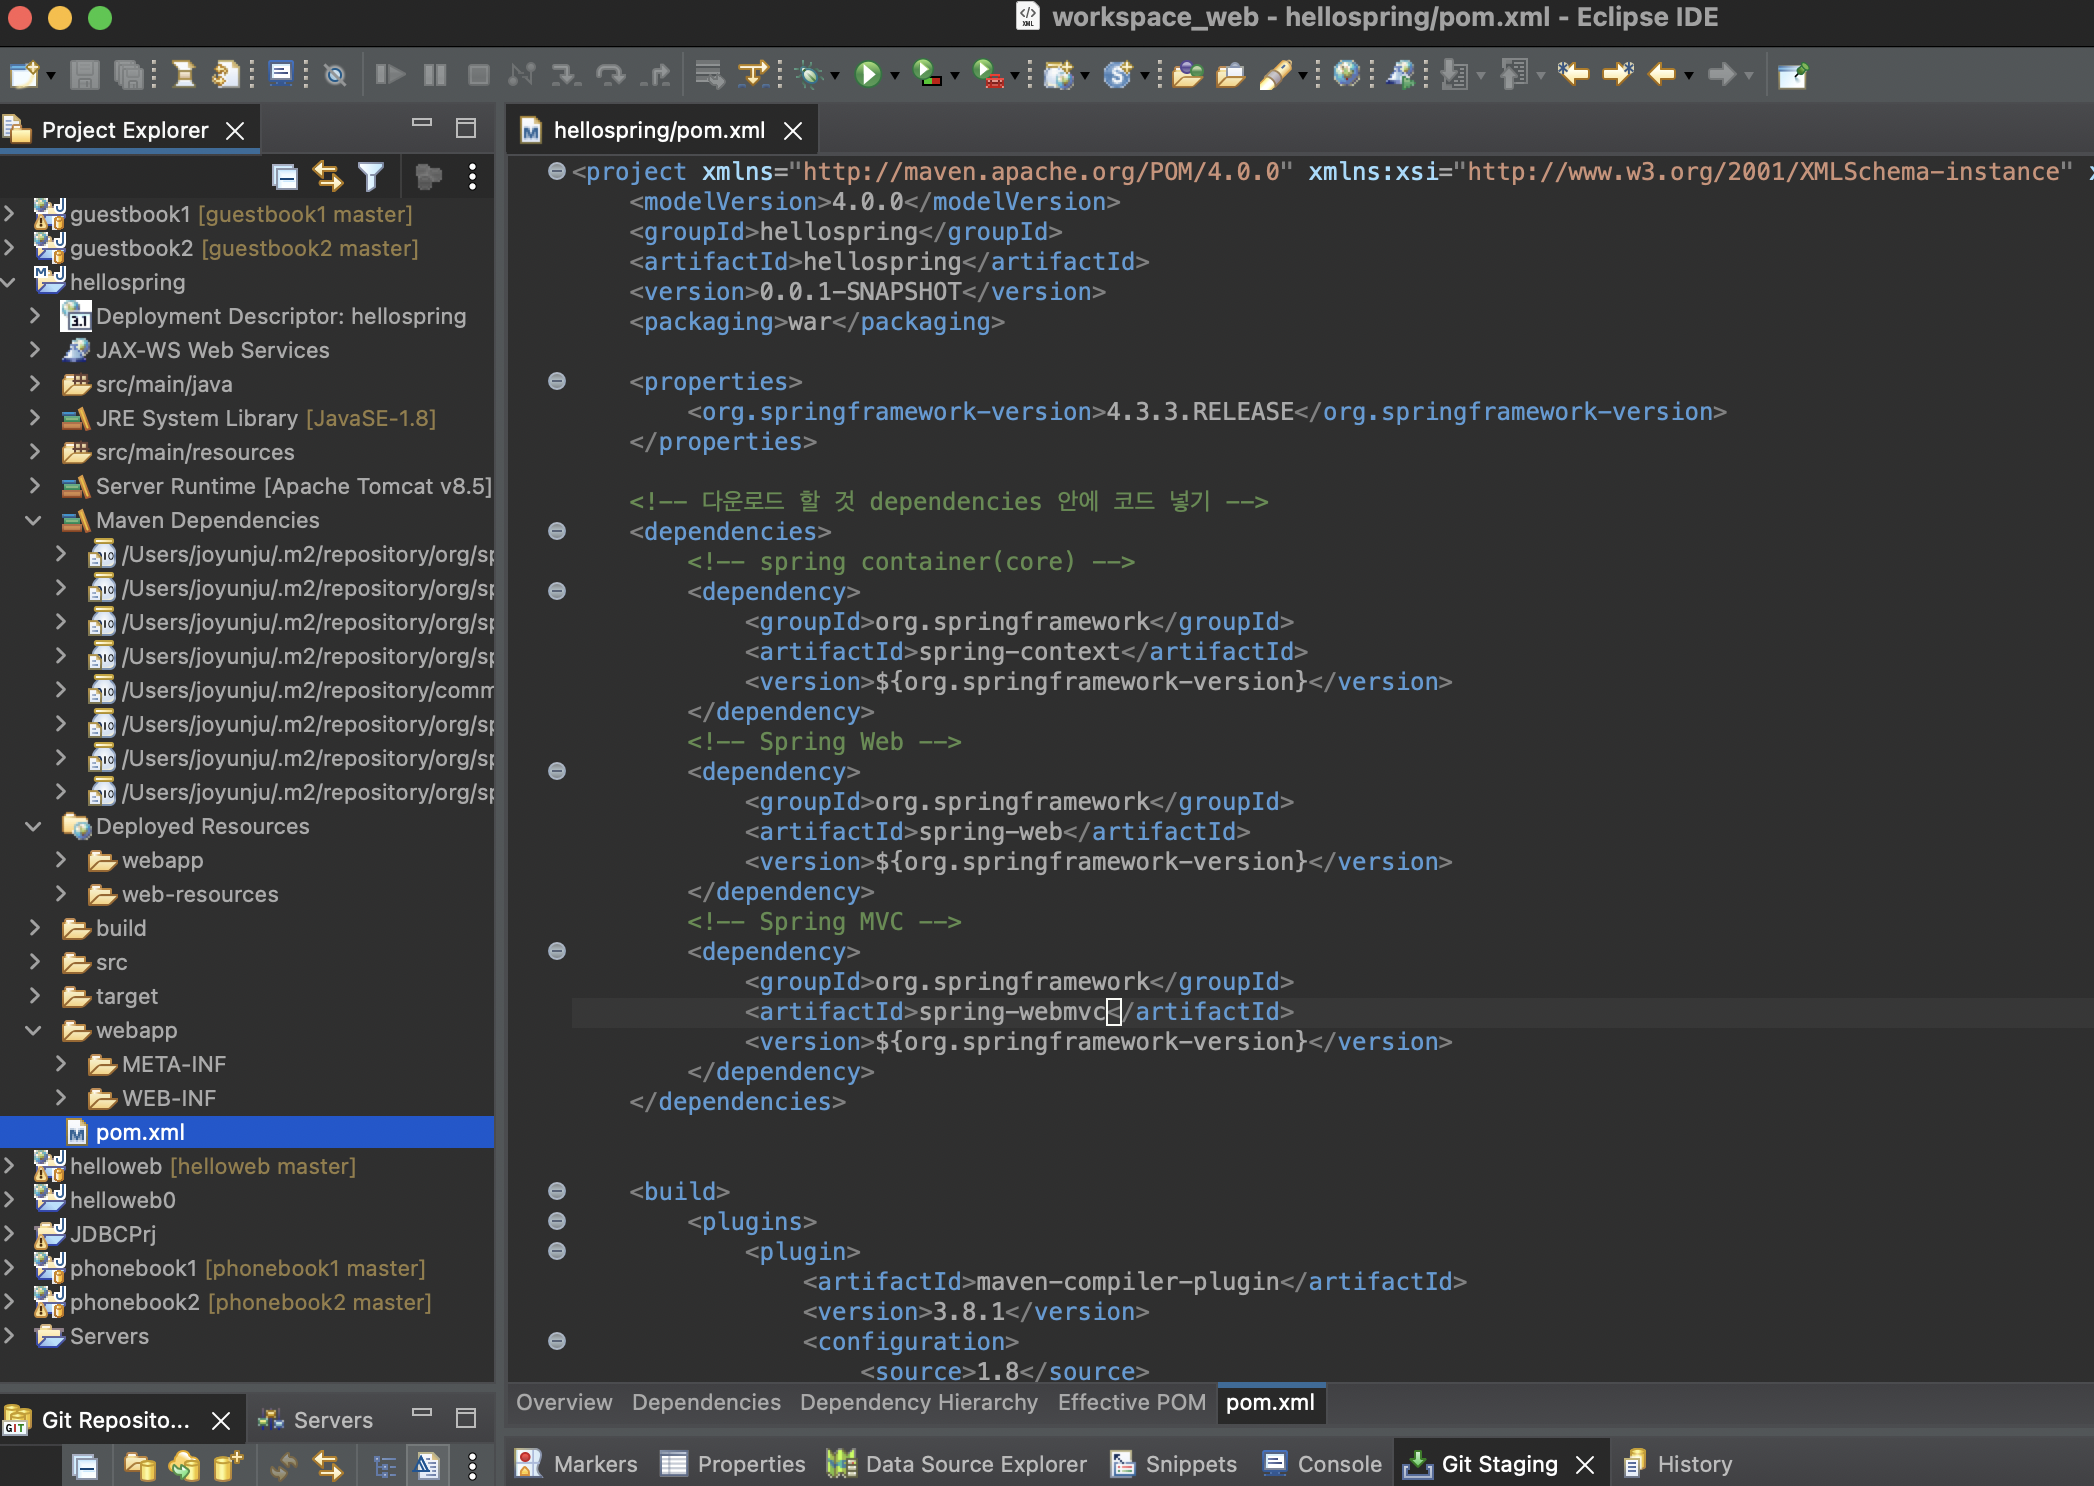Image resolution: width=2094 pixels, height=1486 pixels.
Task: Toggle hierarchical branch layout in Git Repositories
Action: (385, 1467)
